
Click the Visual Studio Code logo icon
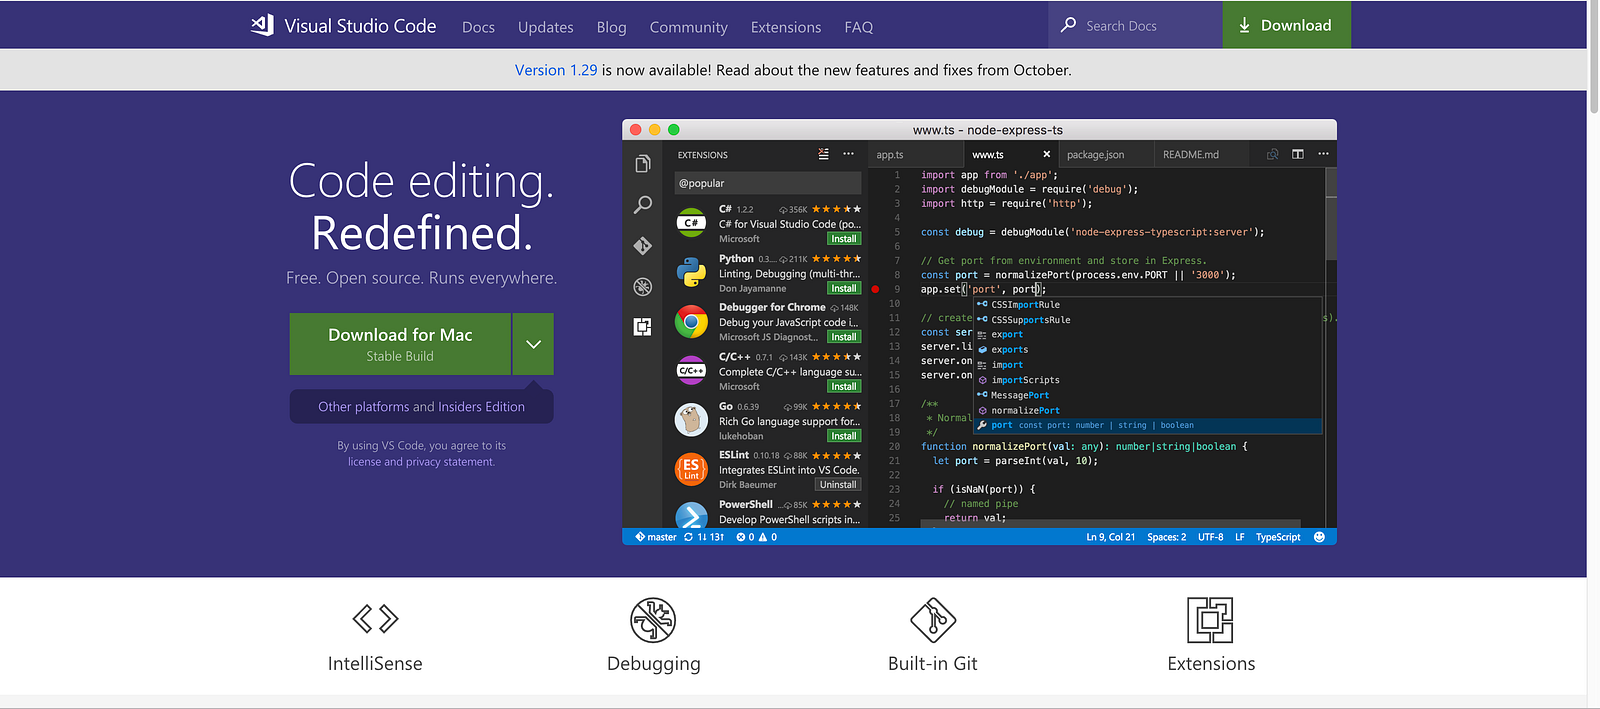262,25
